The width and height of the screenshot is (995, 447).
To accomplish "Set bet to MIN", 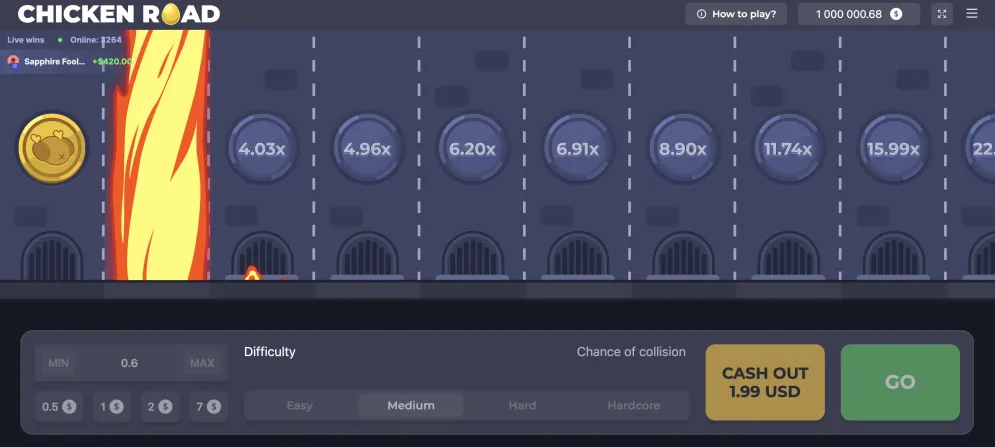I will click(59, 363).
